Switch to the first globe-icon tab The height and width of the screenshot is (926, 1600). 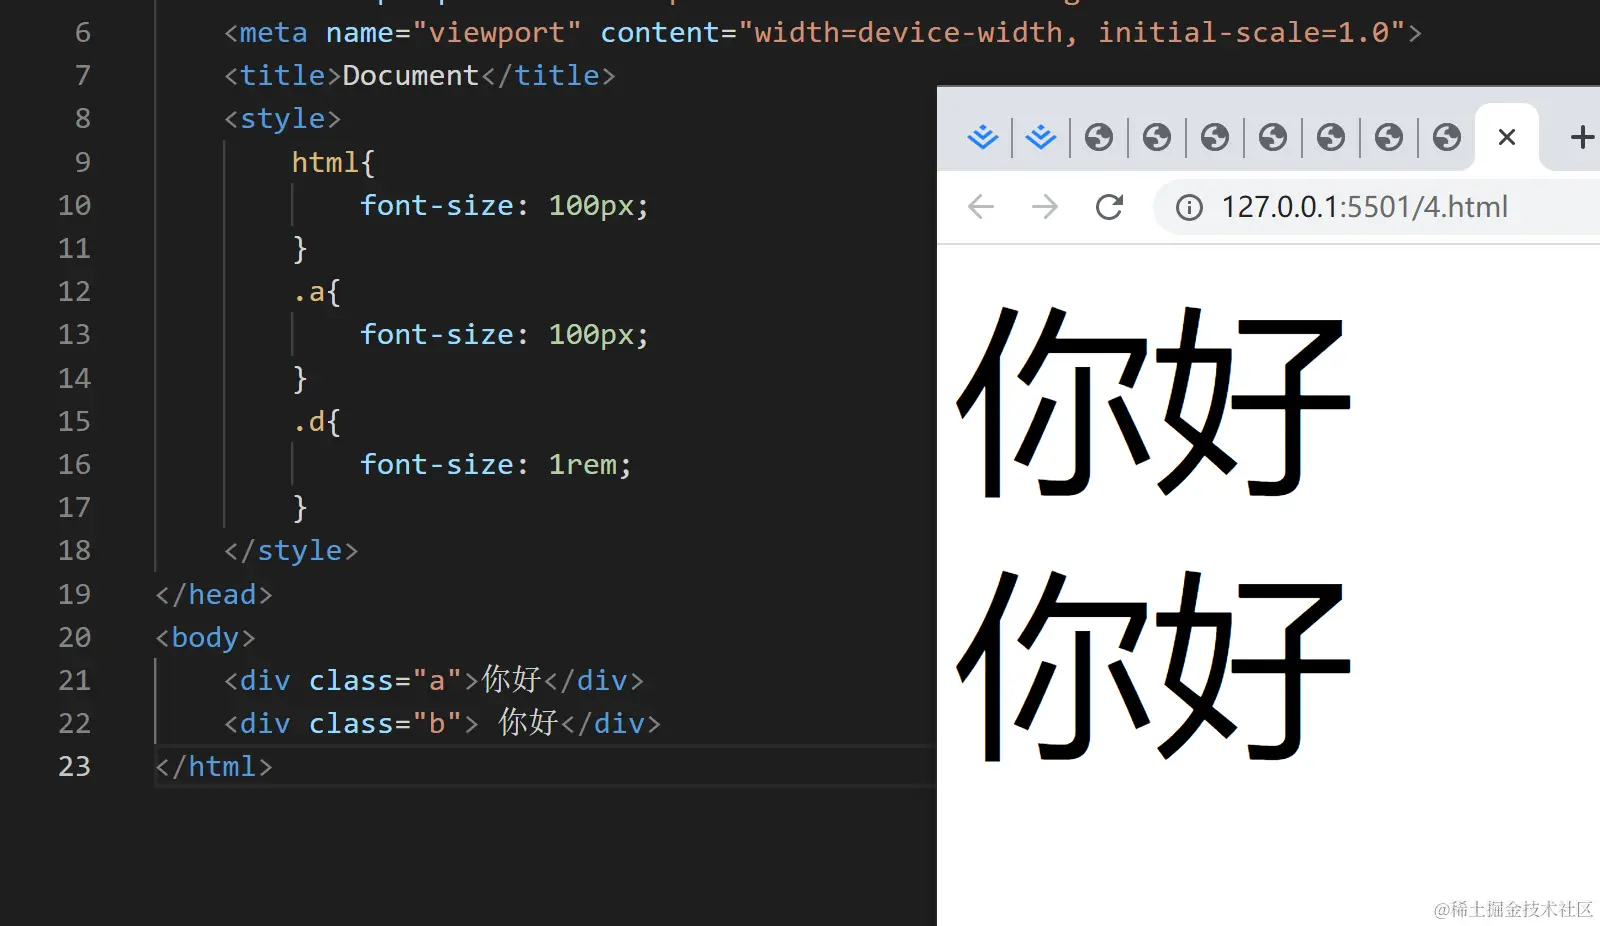click(1099, 137)
